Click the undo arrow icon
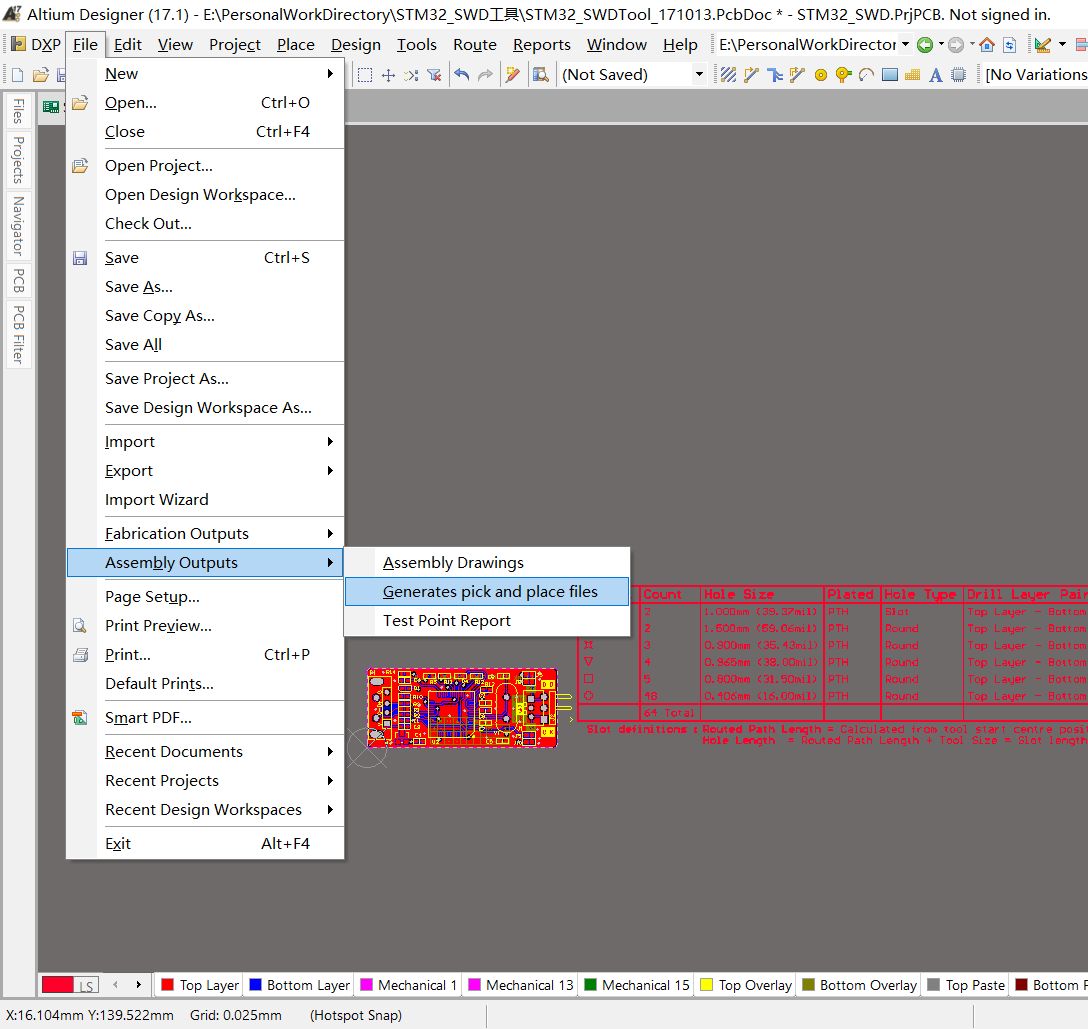This screenshot has height=1029, width=1088. click(462, 75)
